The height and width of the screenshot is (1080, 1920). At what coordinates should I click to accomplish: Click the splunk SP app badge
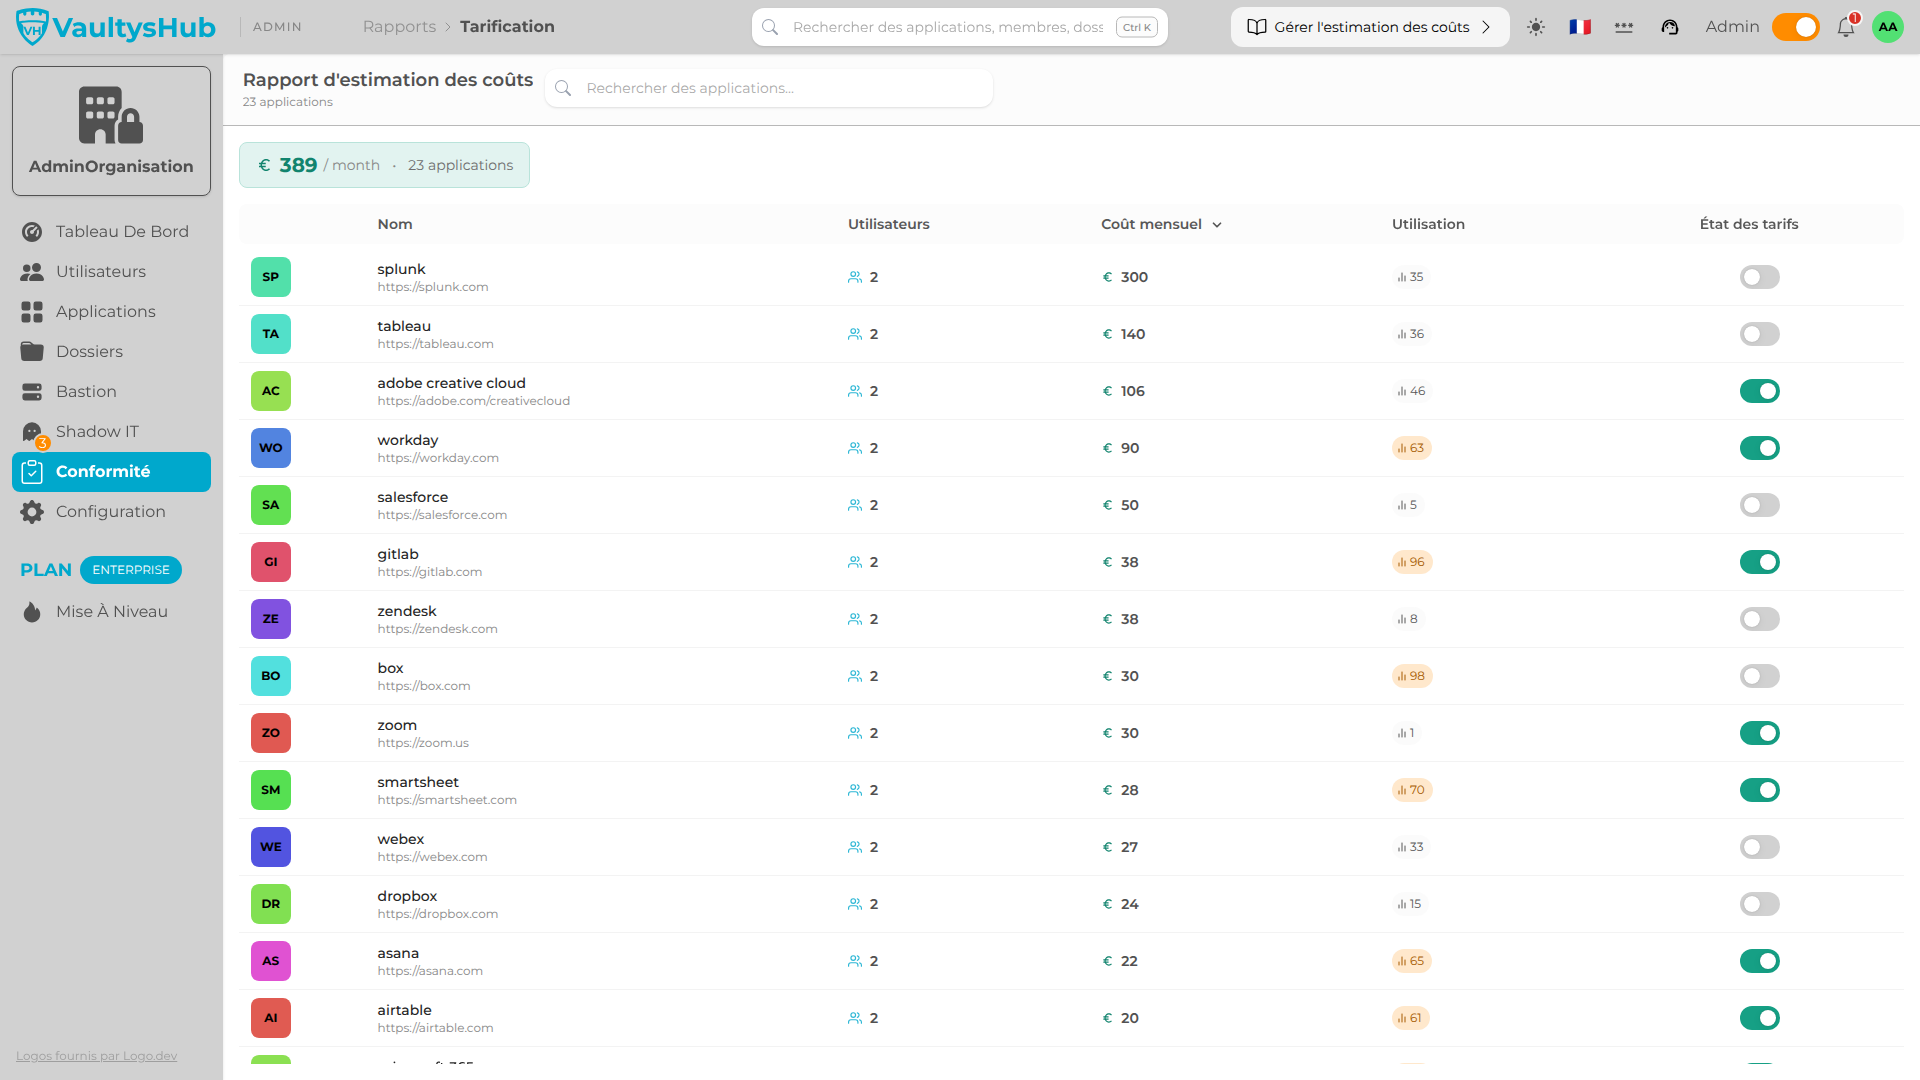point(271,277)
